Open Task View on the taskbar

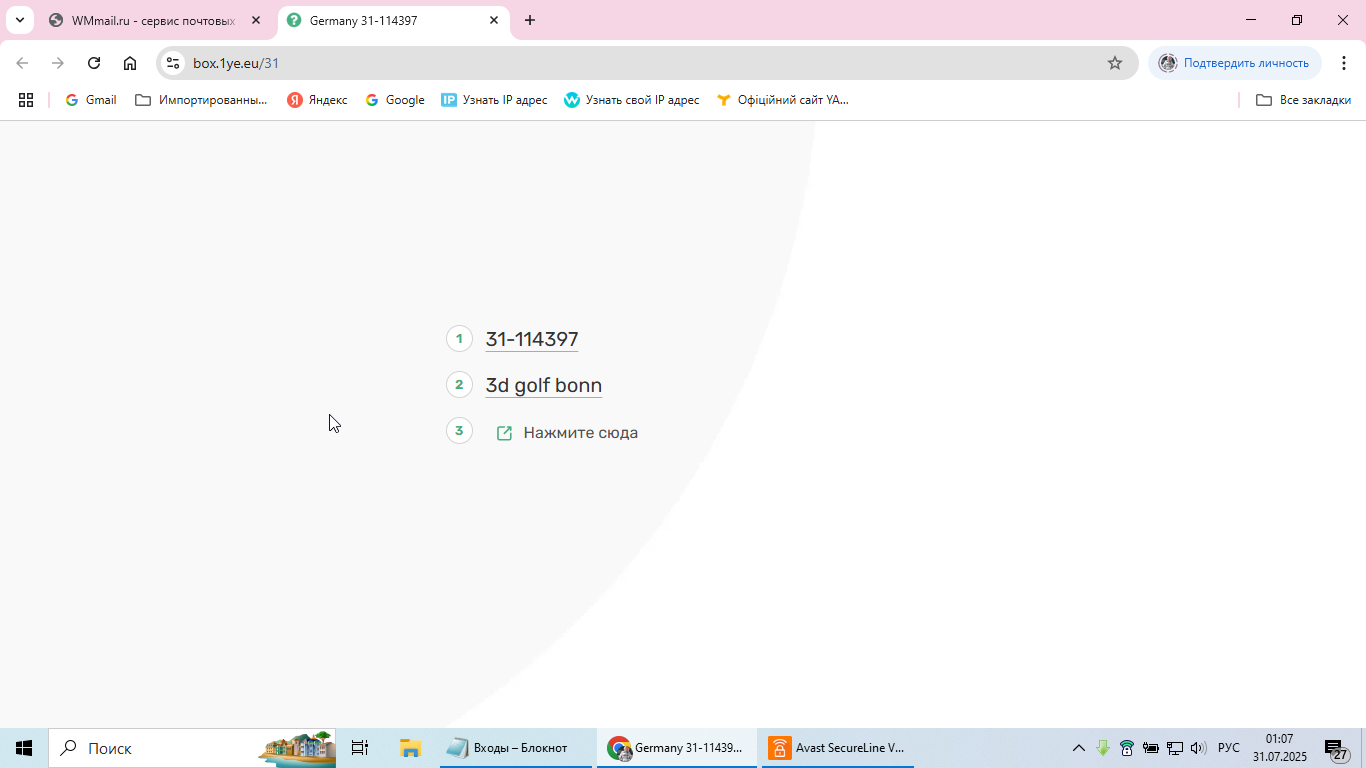tap(360, 748)
